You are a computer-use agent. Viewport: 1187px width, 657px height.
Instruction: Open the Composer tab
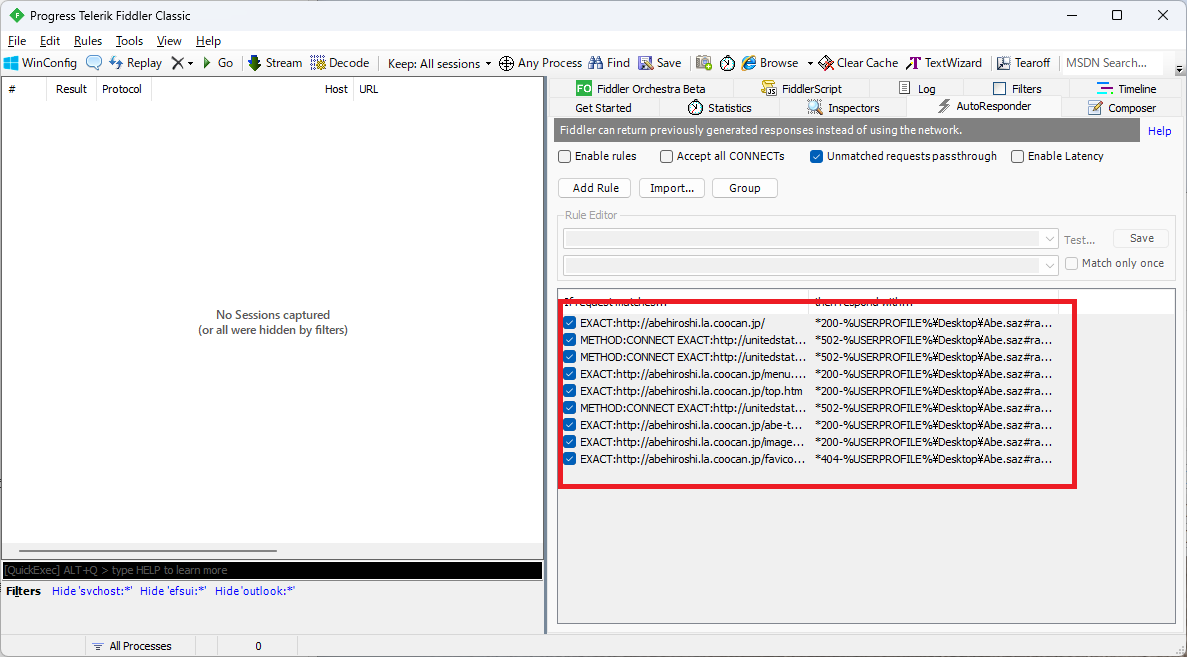1122,108
